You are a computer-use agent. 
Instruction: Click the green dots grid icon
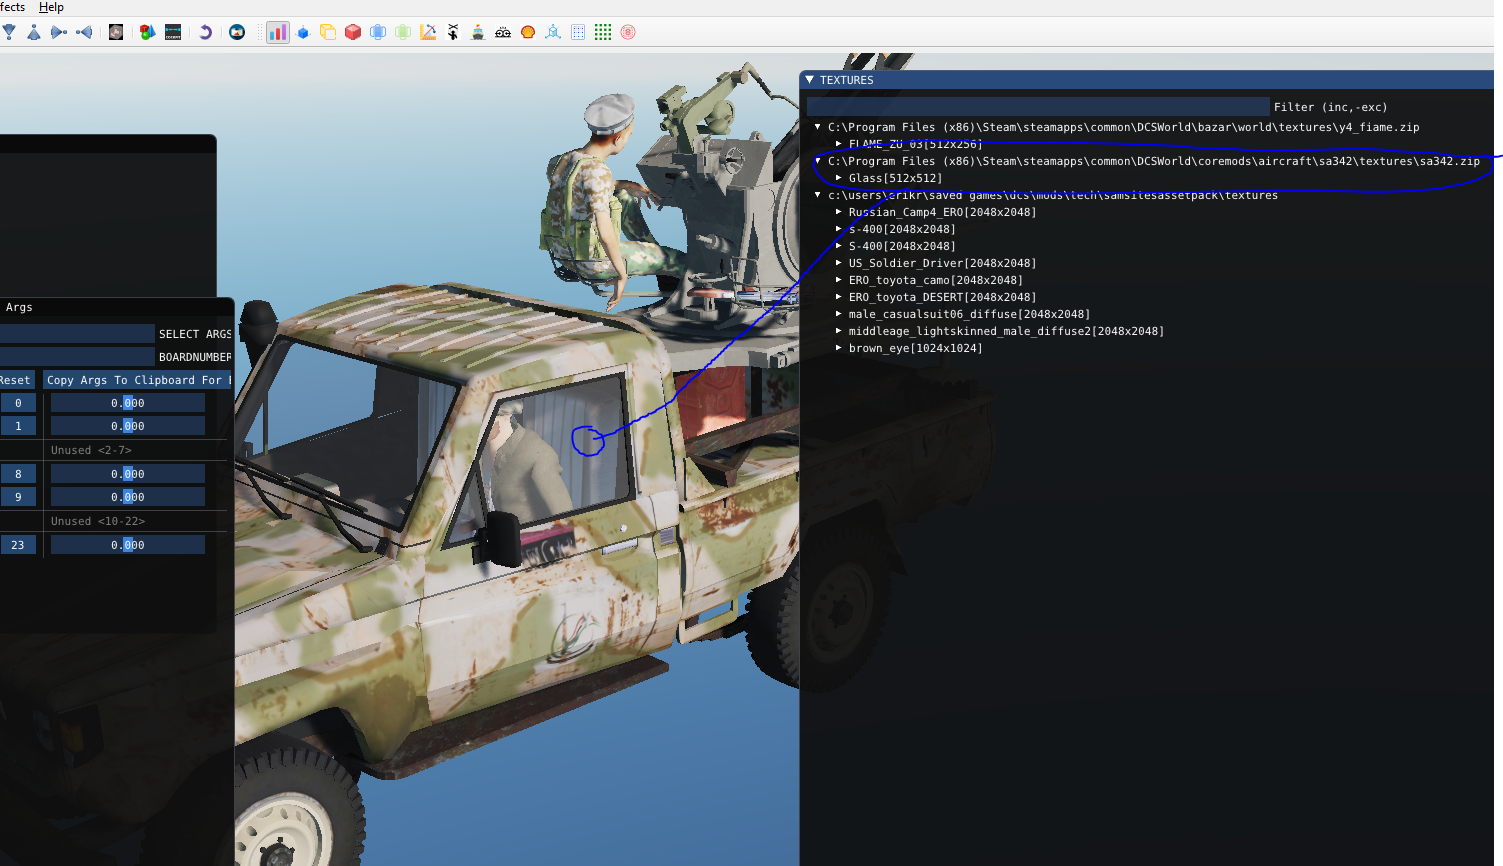[x=603, y=32]
